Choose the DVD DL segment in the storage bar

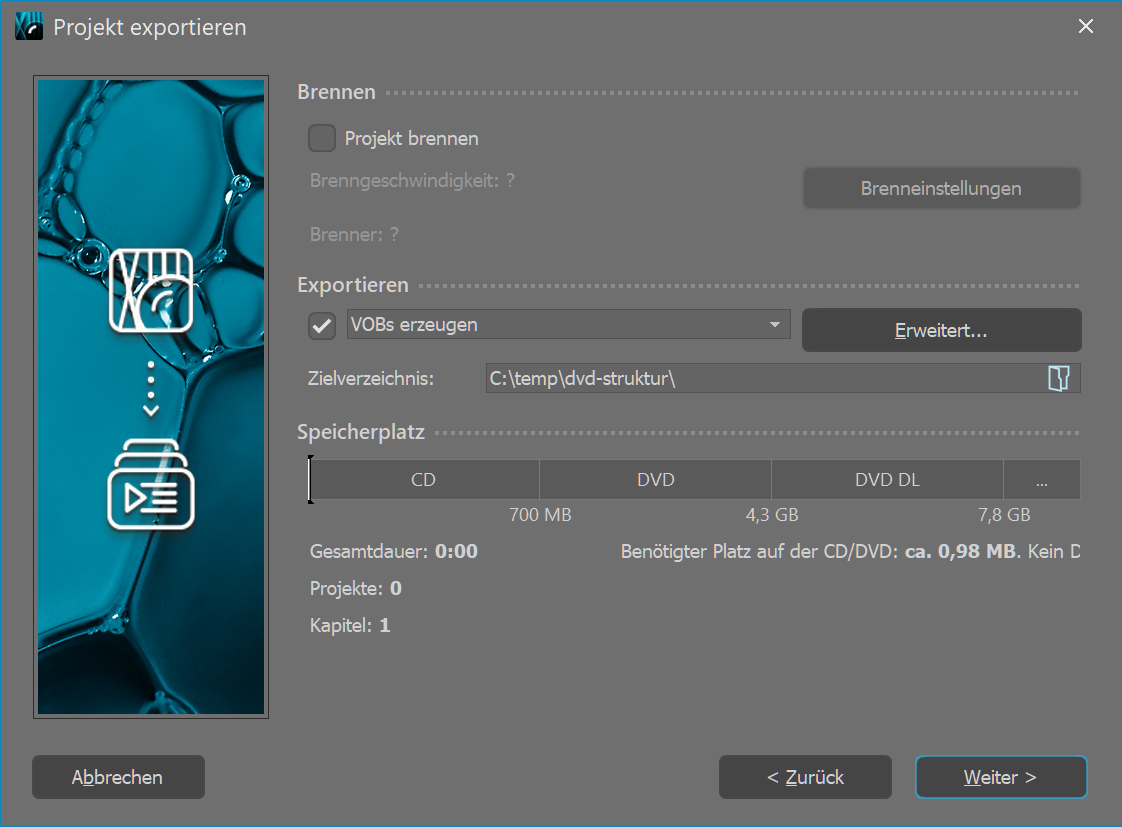[887, 480]
